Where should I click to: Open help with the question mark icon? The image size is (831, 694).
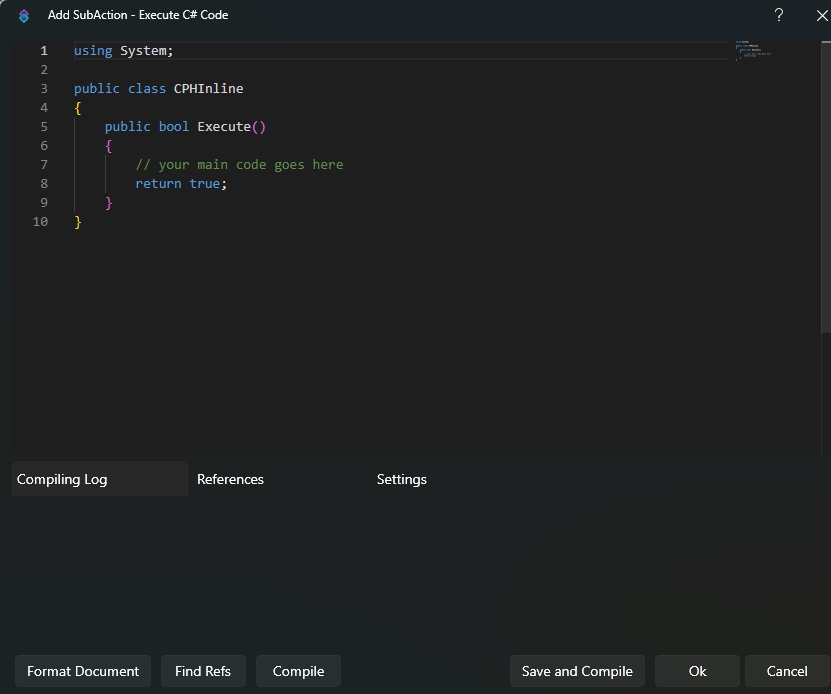click(779, 15)
